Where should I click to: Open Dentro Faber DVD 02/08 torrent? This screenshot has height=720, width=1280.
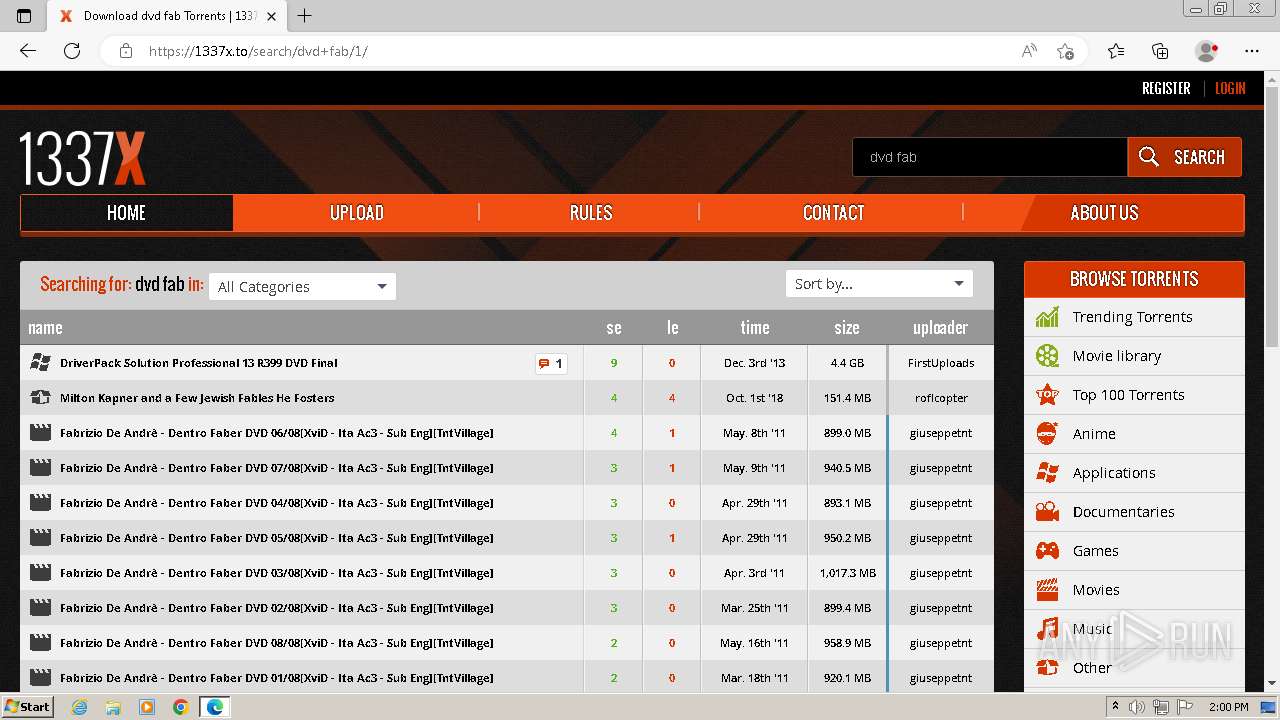click(x=277, y=608)
